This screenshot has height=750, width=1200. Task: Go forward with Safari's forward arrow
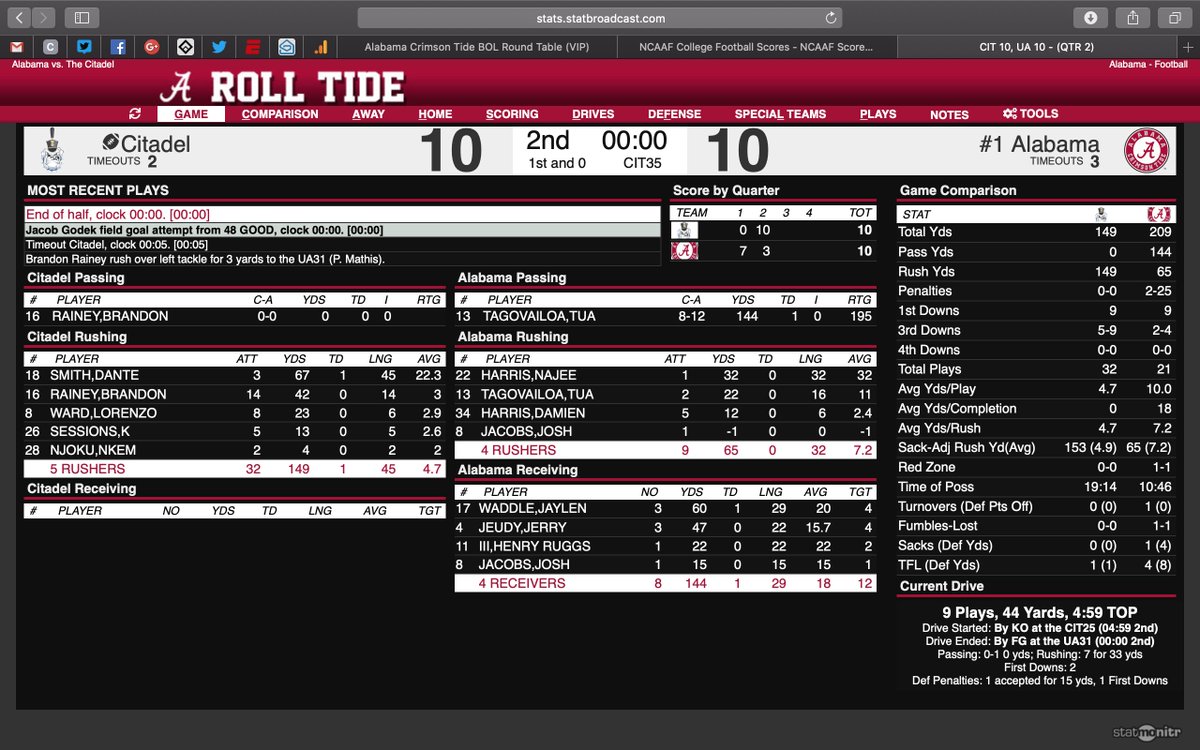44,18
